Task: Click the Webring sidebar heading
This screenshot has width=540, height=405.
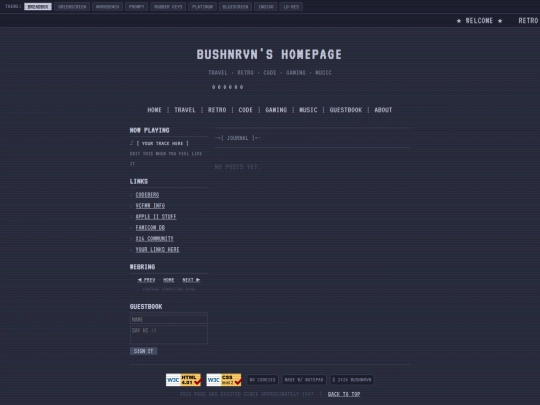Action: point(142,267)
